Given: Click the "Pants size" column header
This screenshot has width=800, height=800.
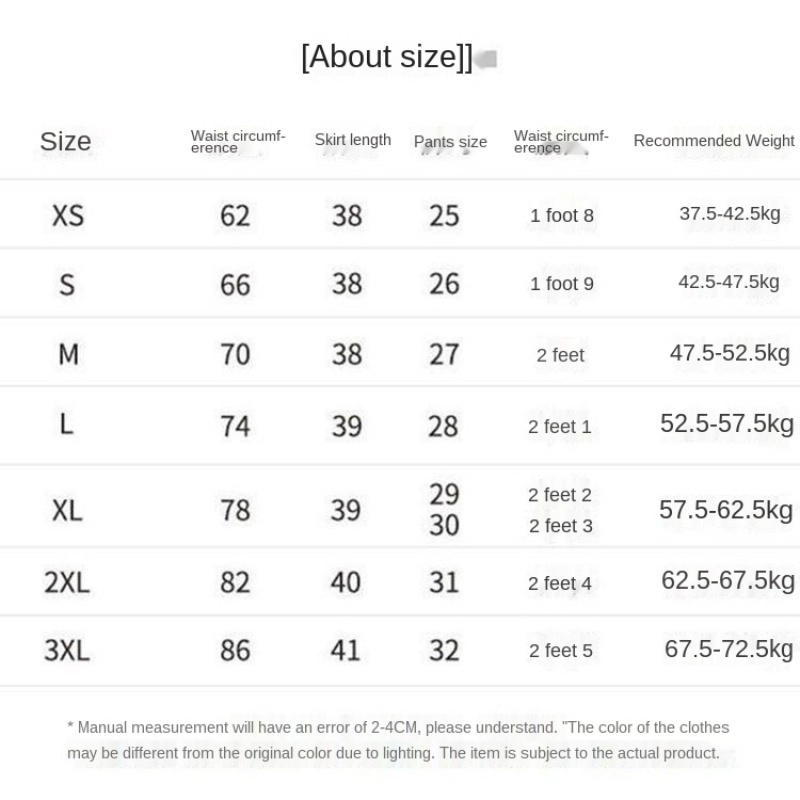Looking at the screenshot, I should tap(450, 142).
